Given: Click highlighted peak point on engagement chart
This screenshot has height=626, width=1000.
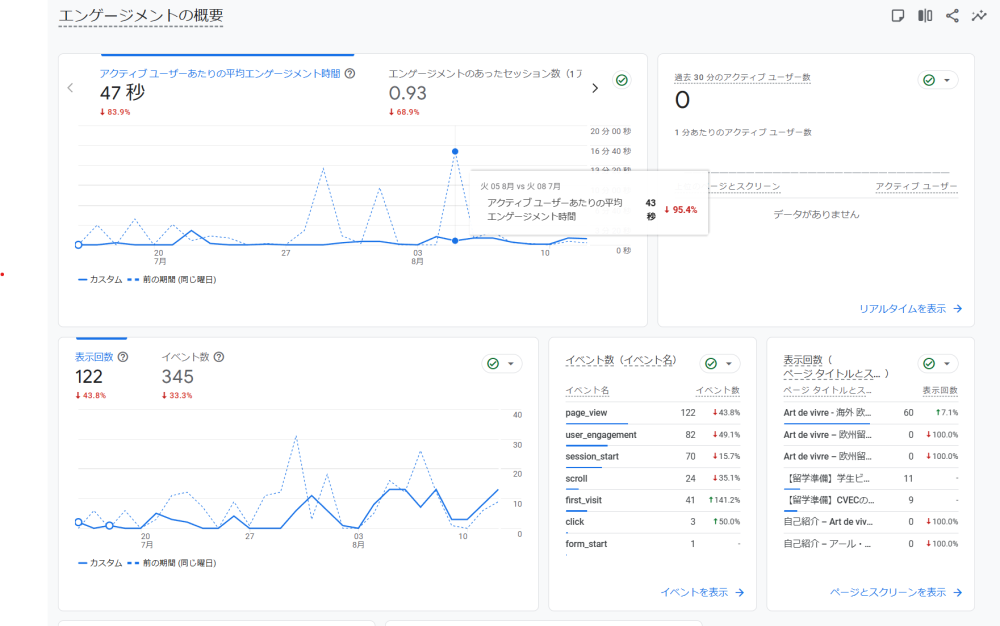Looking at the screenshot, I should coord(455,151).
